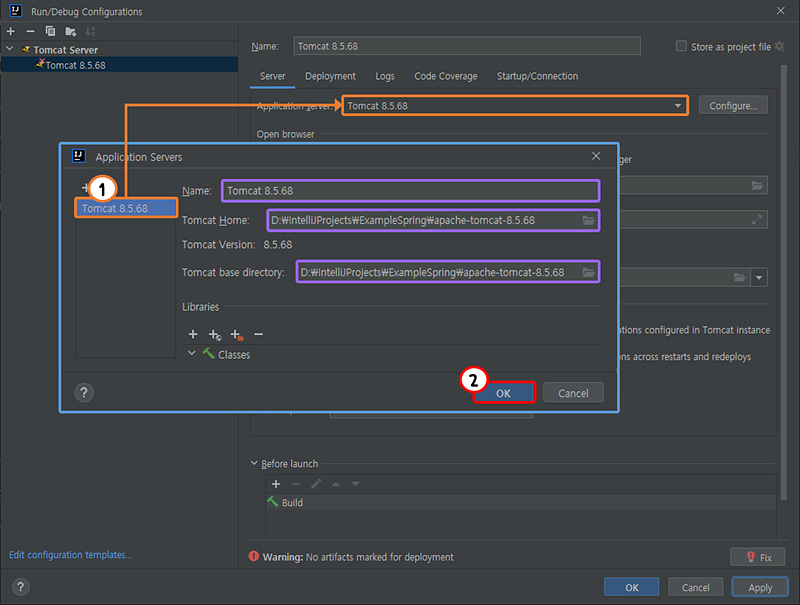Click the Configure... button
Image resolution: width=800 pixels, height=605 pixels.
pos(733,106)
